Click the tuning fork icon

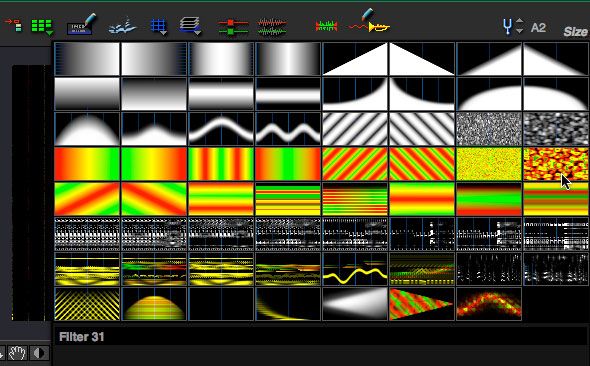click(x=508, y=27)
